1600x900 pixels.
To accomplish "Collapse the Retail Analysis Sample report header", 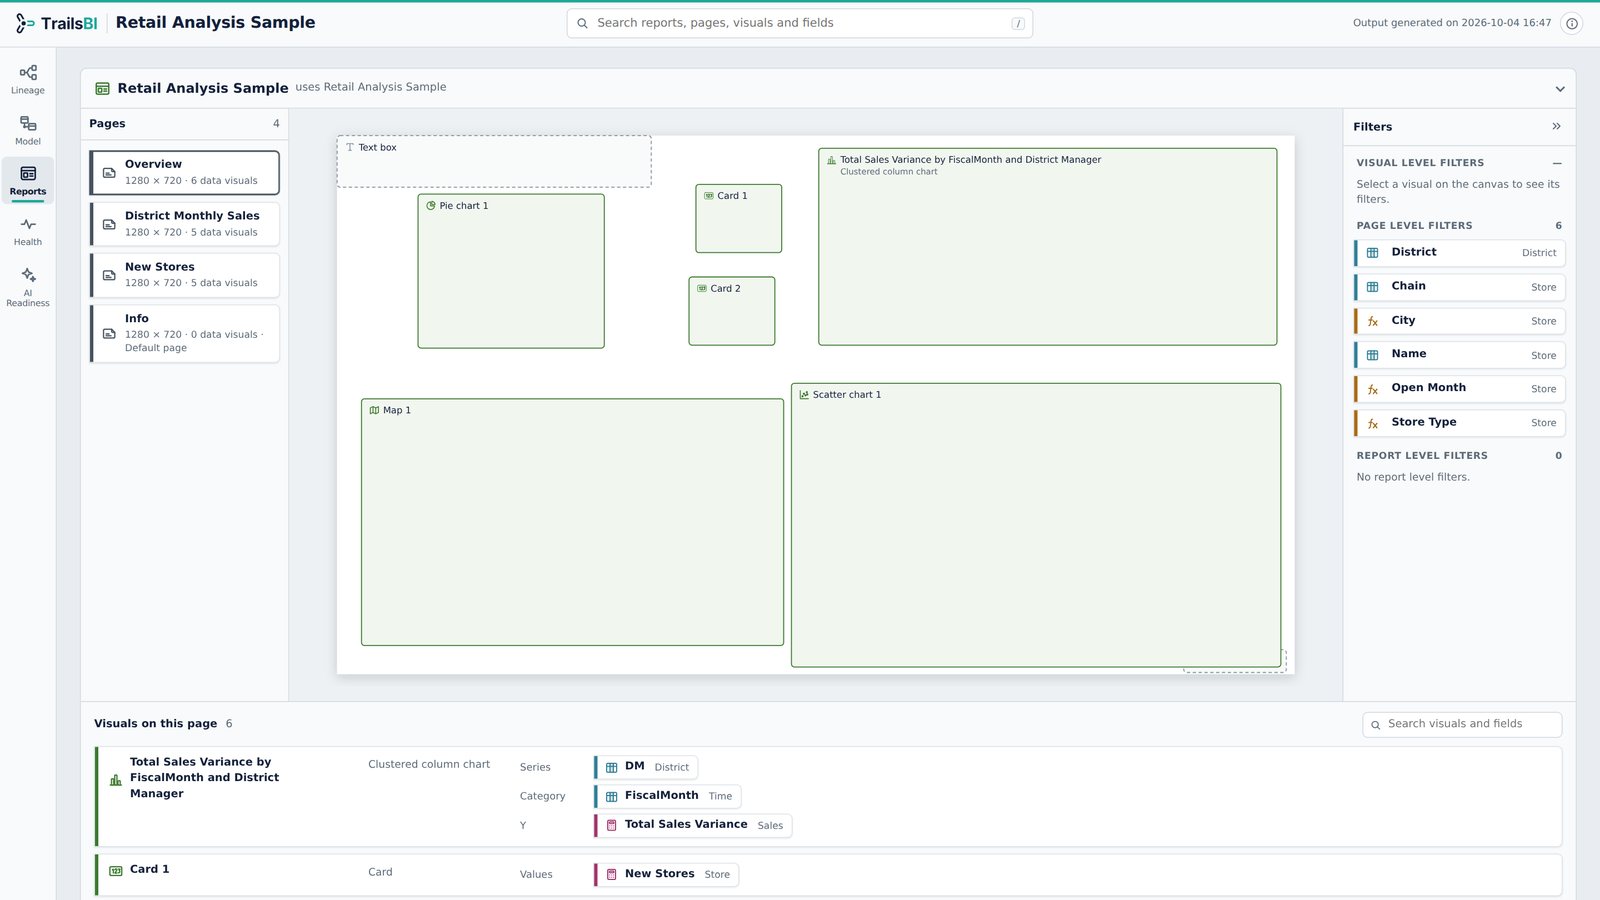I will 1560,89.
